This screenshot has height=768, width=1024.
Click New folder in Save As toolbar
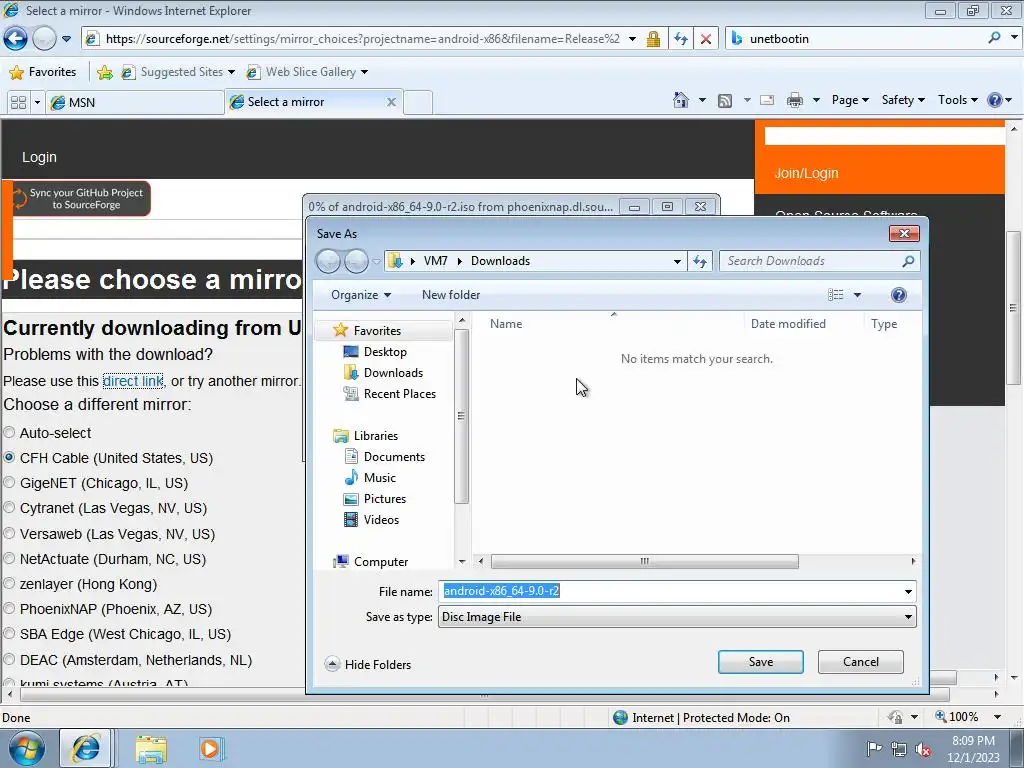[451, 295]
